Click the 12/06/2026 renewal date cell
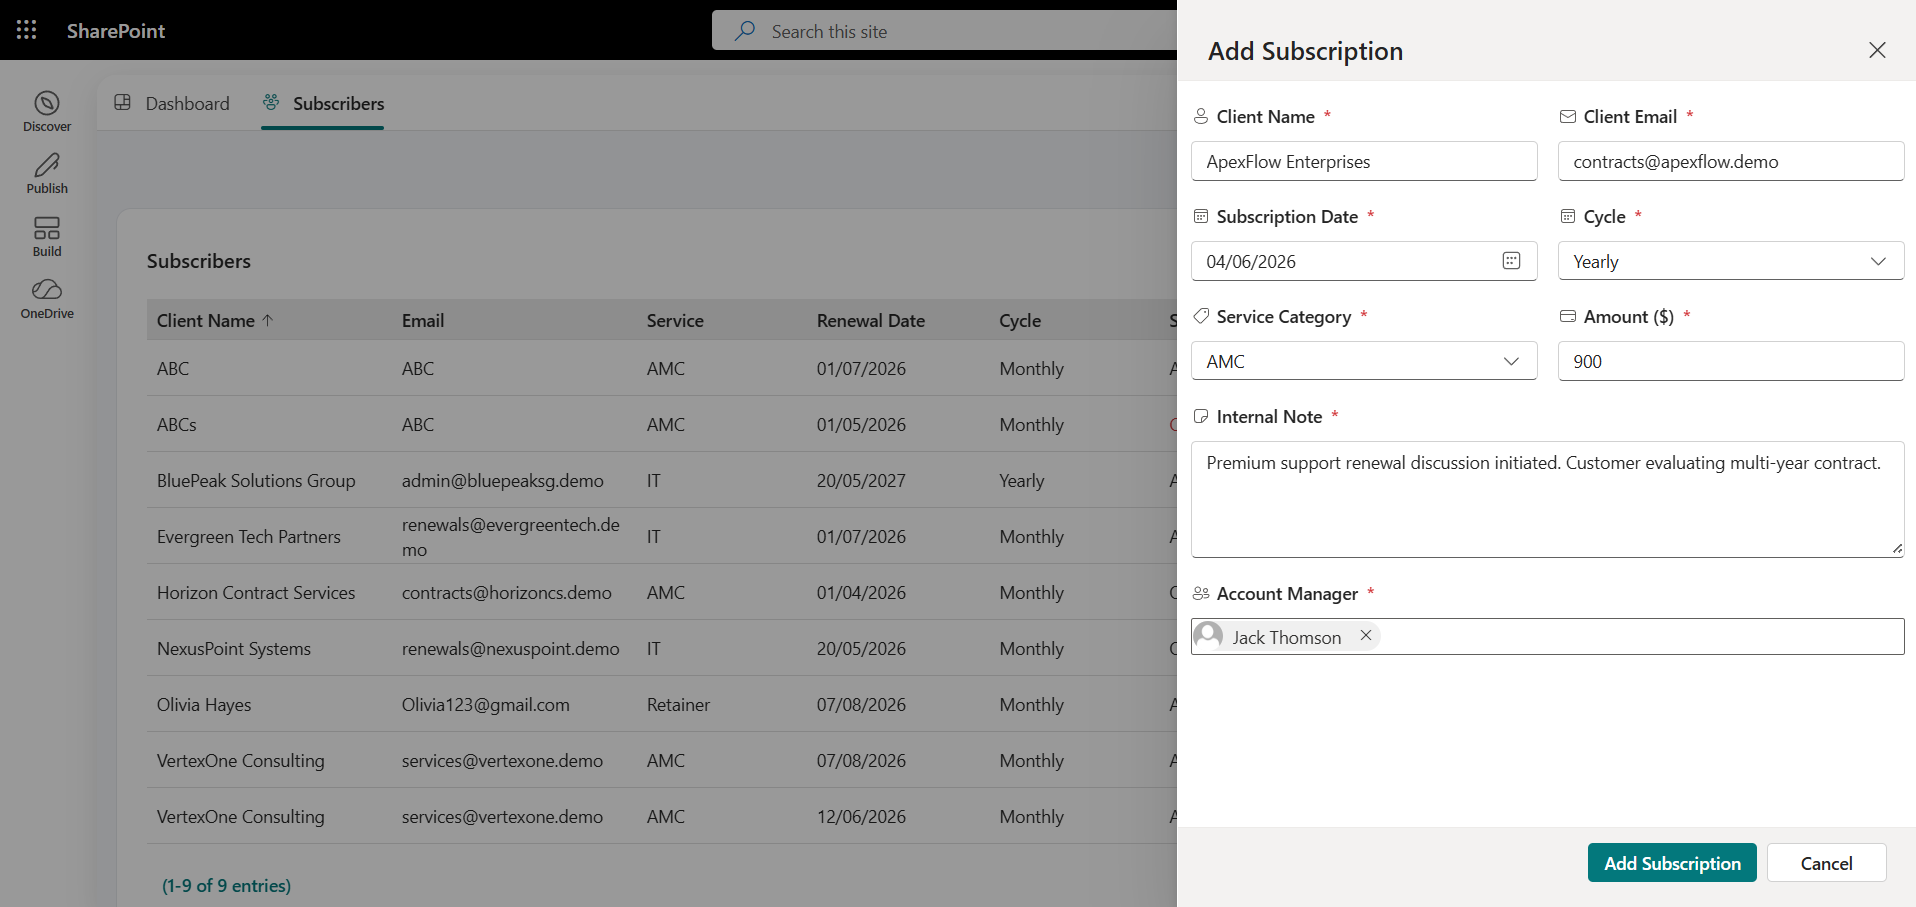 [x=861, y=816]
